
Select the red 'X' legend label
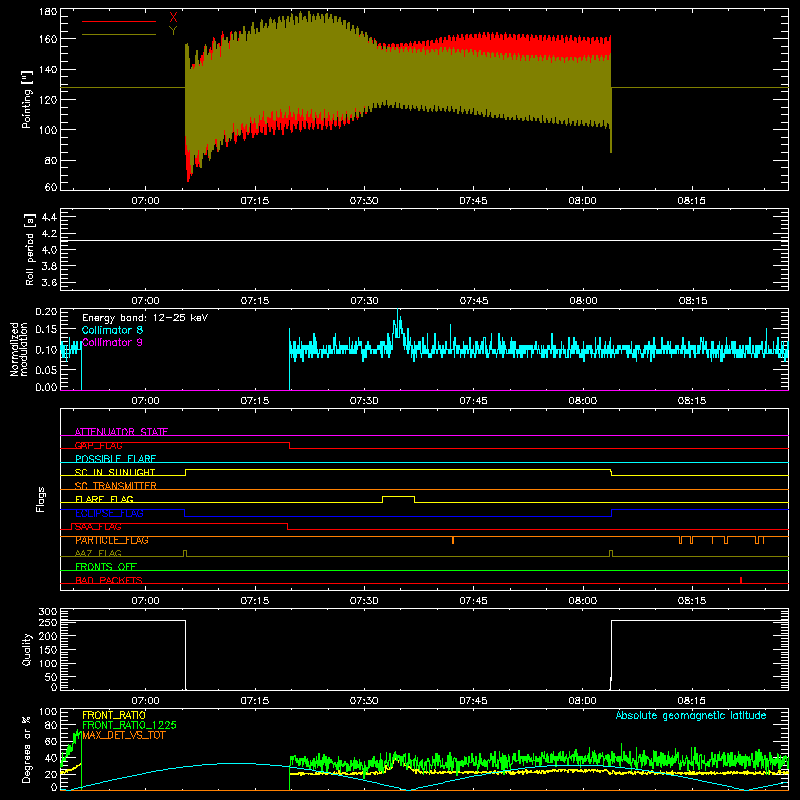(x=173, y=18)
